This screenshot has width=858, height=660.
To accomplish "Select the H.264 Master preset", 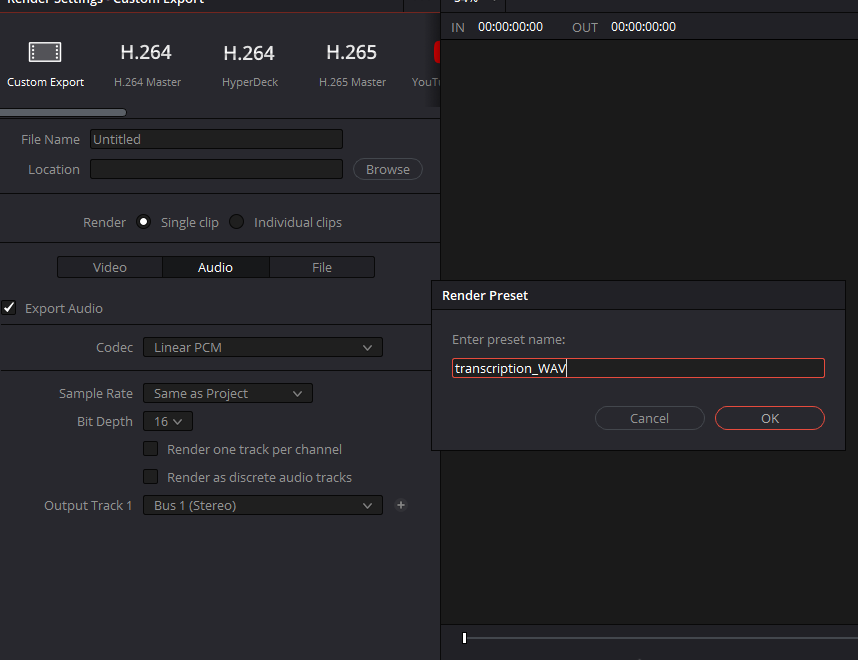I will 146,60.
